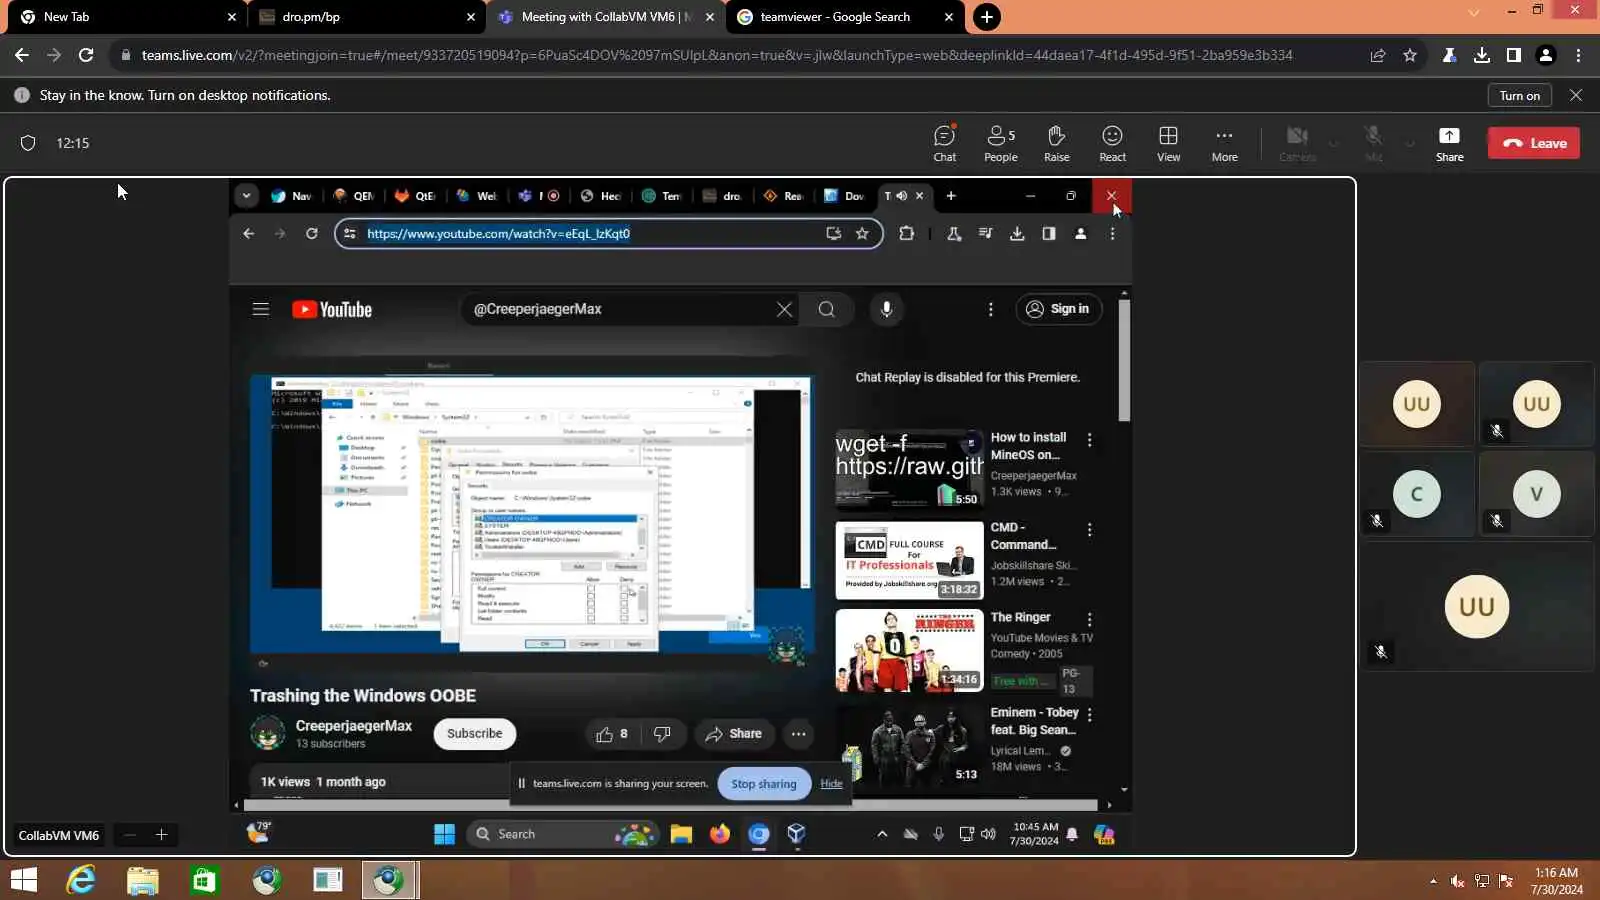The image size is (1600, 900).
Task: Open the CMD Full Course video thumbnail
Action: click(x=909, y=560)
